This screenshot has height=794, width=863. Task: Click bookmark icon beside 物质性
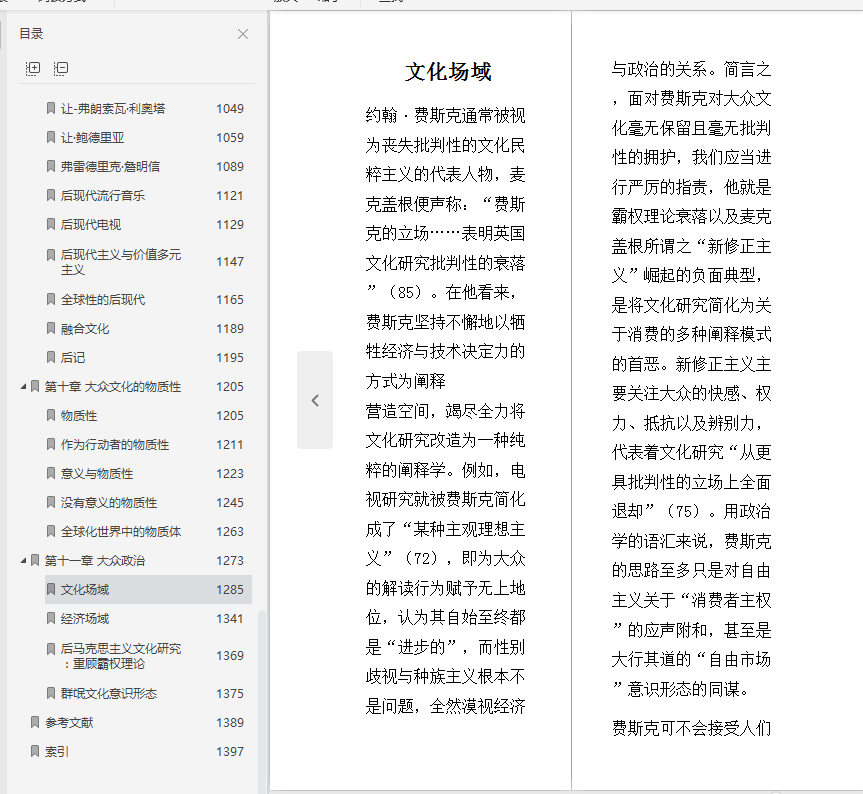51,416
